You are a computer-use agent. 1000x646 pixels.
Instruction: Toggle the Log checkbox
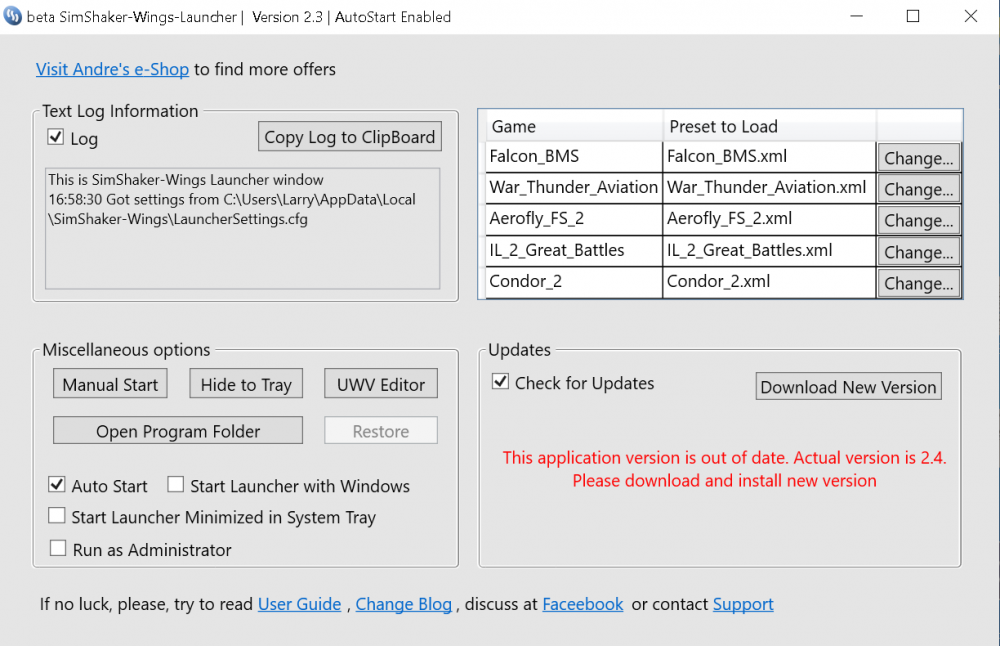point(56,138)
